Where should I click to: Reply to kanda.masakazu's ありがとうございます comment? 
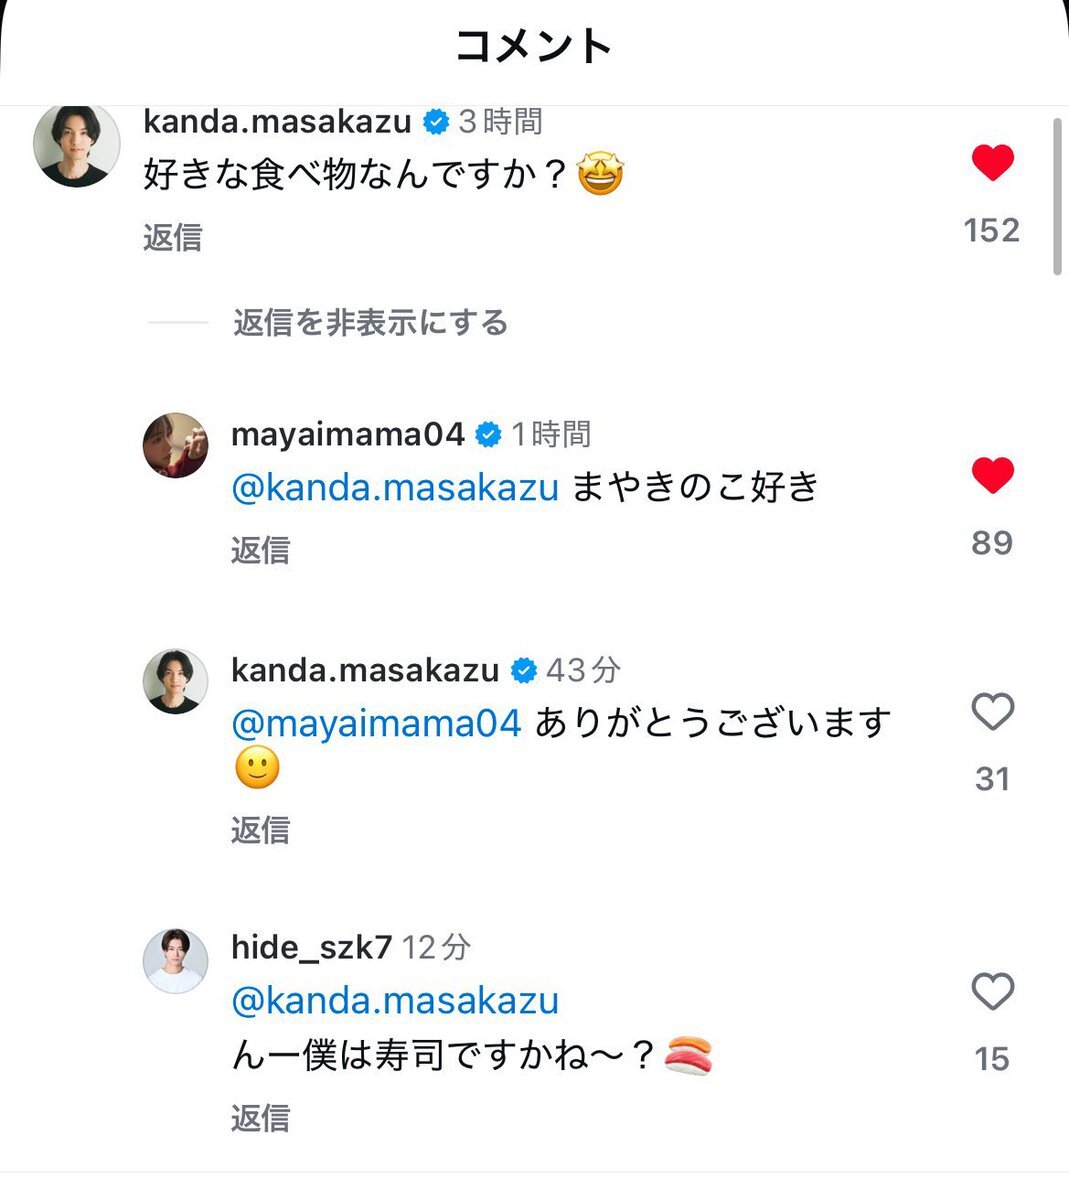pyautogui.click(x=260, y=830)
